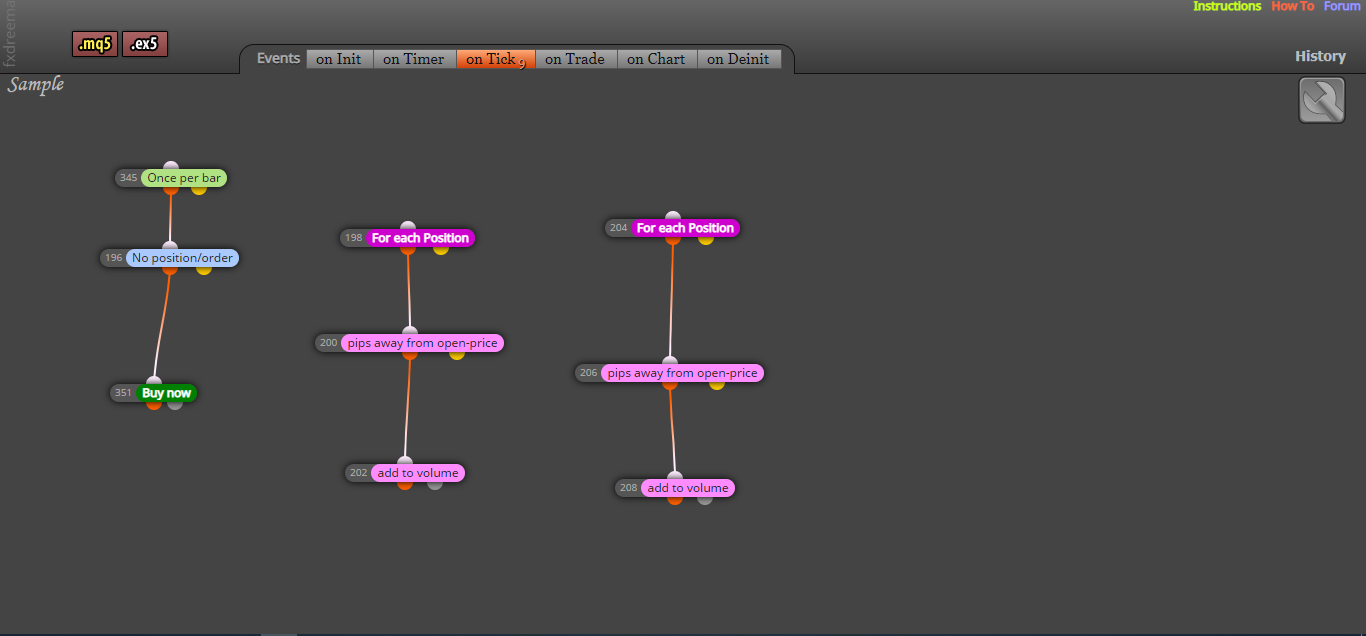Image resolution: width=1366 pixels, height=636 pixels.
Task: Select add to volume block 202
Action: point(418,473)
